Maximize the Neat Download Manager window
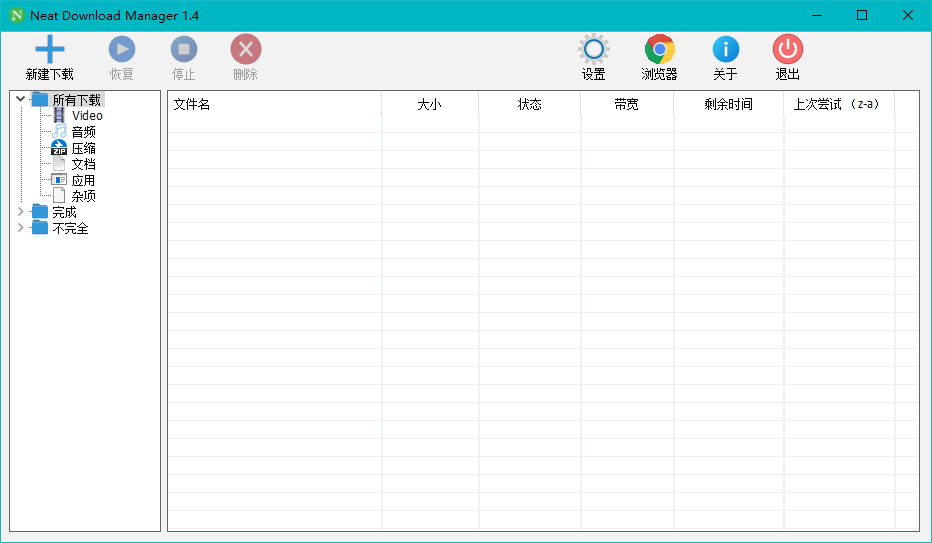 tap(862, 15)
